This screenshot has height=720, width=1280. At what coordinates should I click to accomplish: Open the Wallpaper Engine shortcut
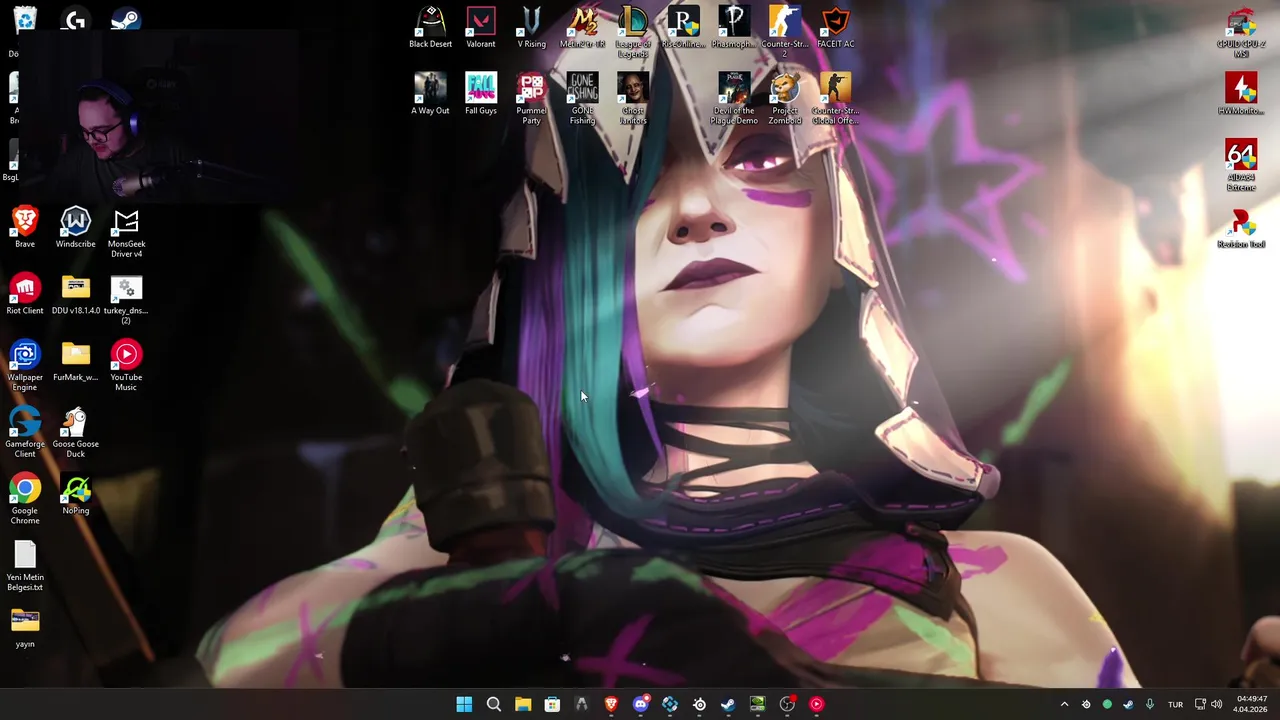pyautogui.click(x=25, y=366)
